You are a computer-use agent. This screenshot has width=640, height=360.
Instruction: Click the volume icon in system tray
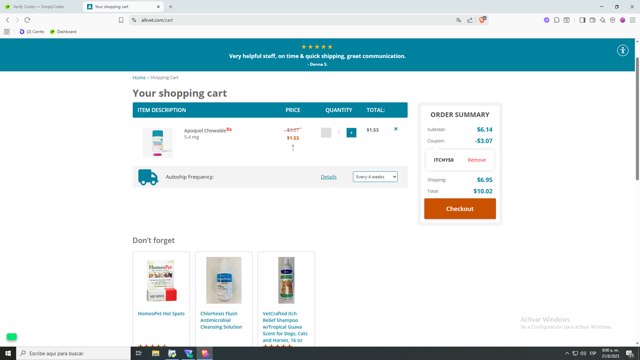[583, 353]
